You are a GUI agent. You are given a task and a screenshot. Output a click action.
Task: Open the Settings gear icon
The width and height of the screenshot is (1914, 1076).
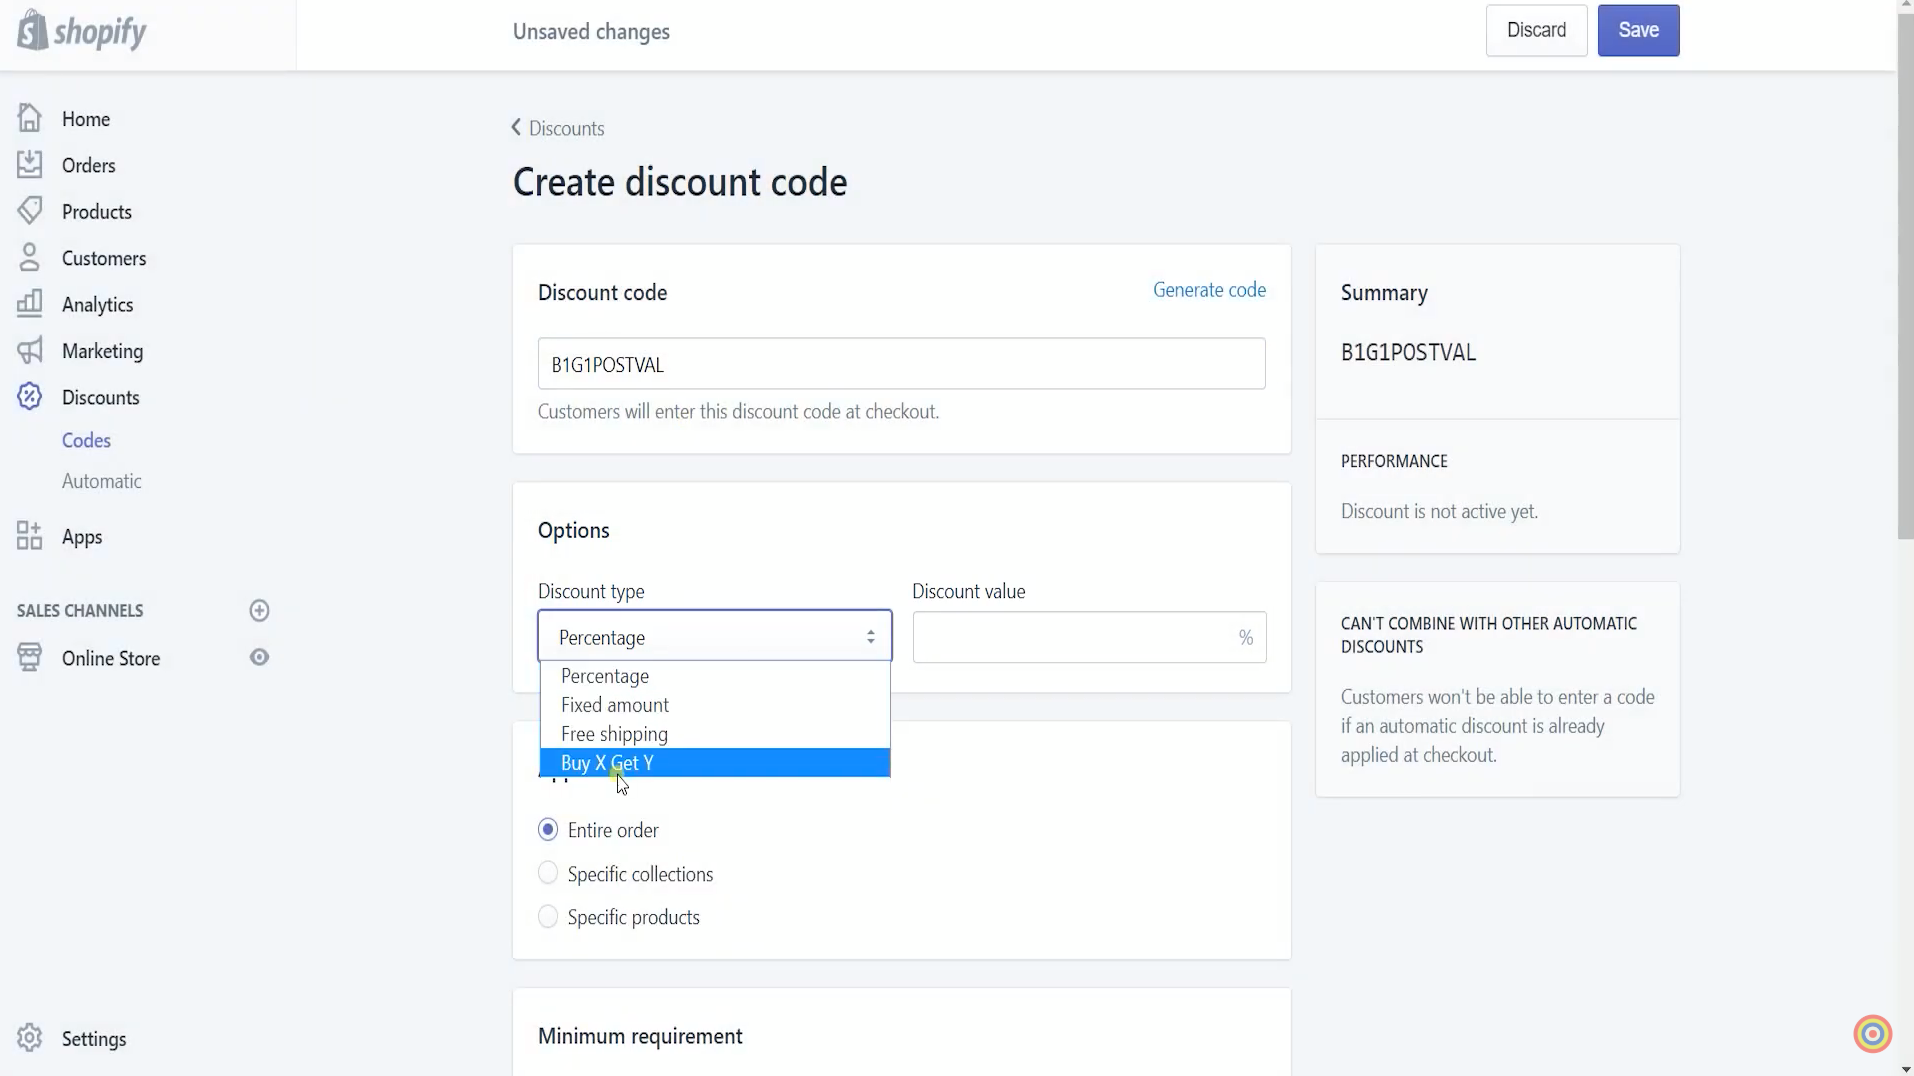[x=29, y=1038]
